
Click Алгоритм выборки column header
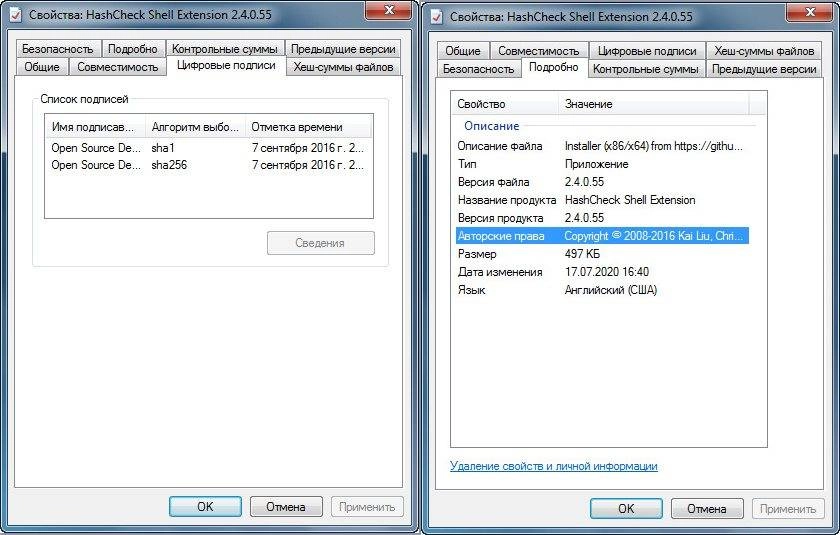[196, 127]
